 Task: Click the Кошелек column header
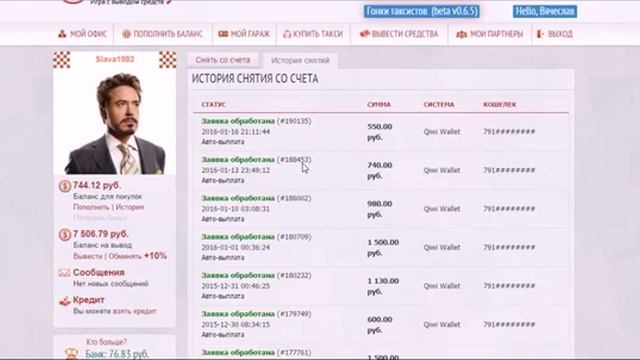[x=500, y=104]
